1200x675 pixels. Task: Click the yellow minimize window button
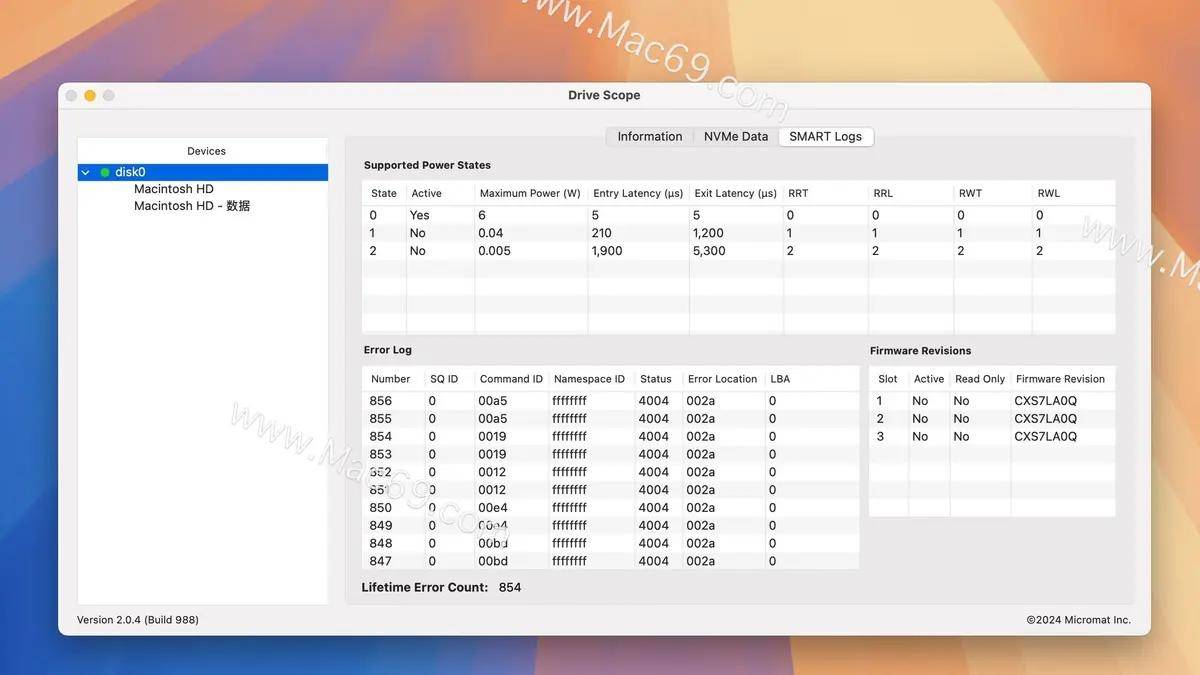(x=90, y=96)
